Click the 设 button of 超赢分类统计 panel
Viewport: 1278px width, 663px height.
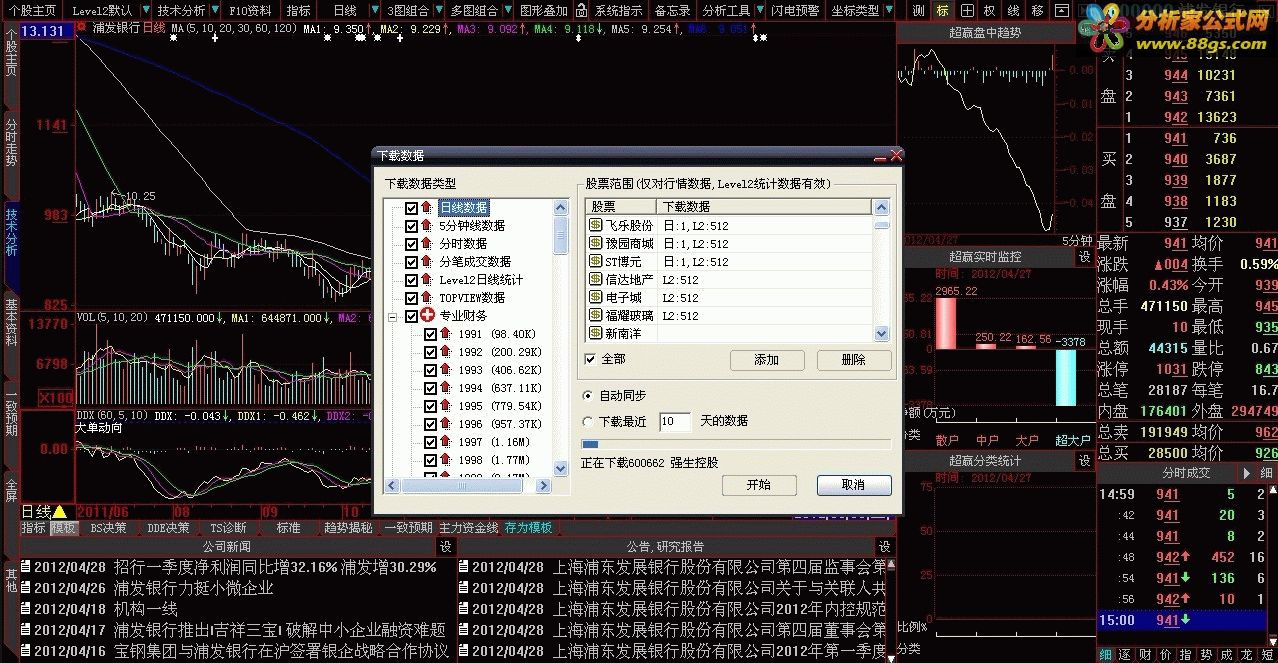tap(1084, 461)
